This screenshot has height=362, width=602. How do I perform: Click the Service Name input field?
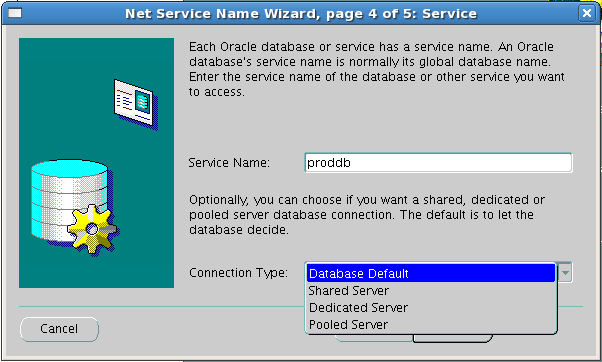(438, 163)
